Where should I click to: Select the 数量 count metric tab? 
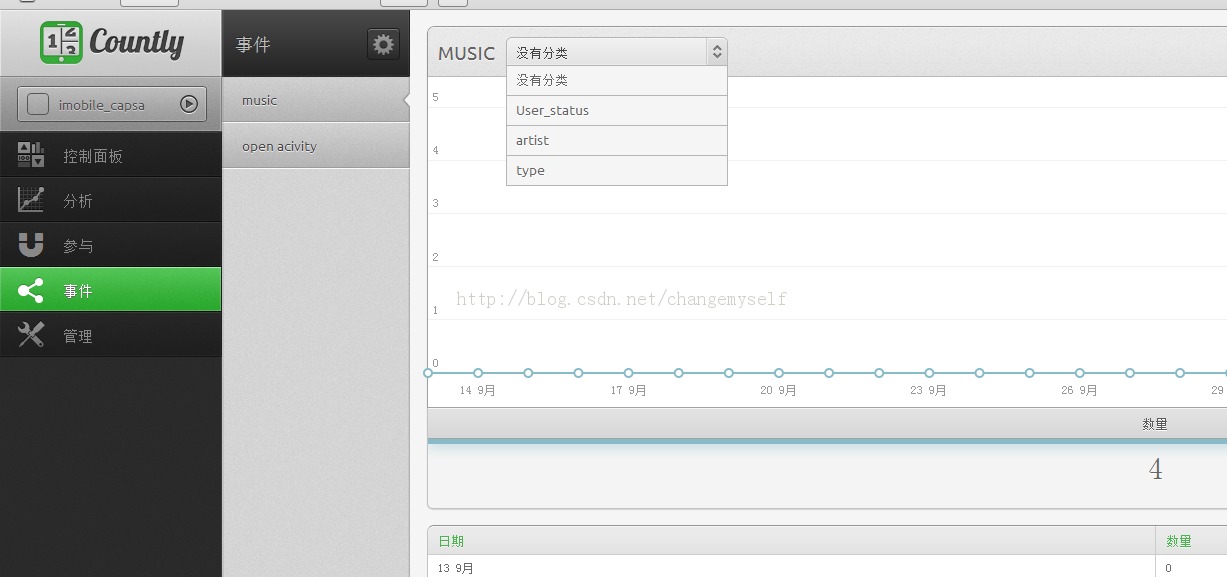click(x=1155, y=424)
